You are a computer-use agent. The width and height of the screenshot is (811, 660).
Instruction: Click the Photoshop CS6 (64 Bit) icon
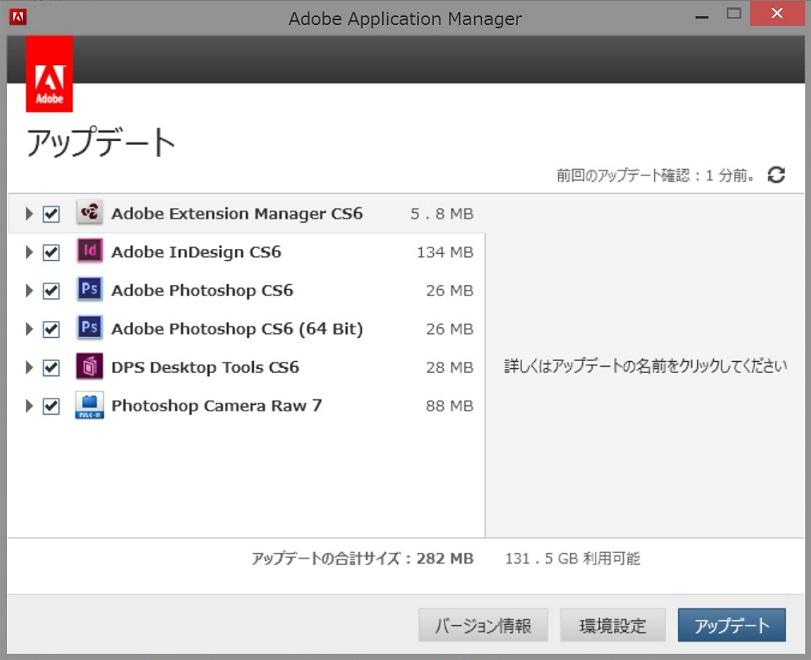pos(90,328)
